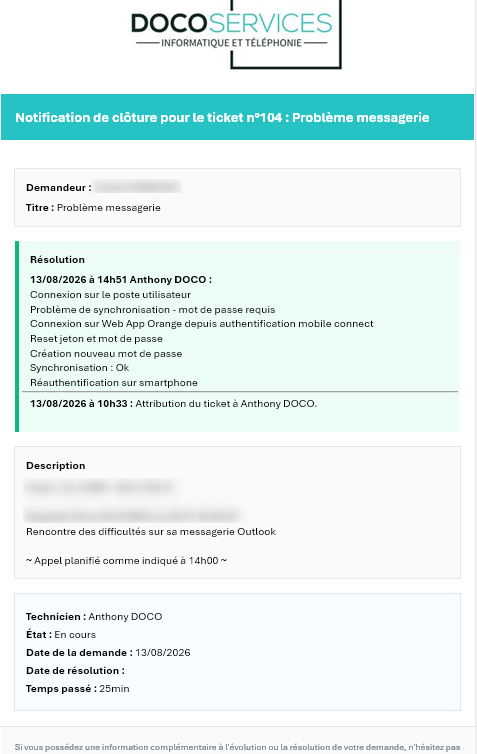Click the Résolution section heading
This screenshot has width=477, height=754.
(57, 260)
